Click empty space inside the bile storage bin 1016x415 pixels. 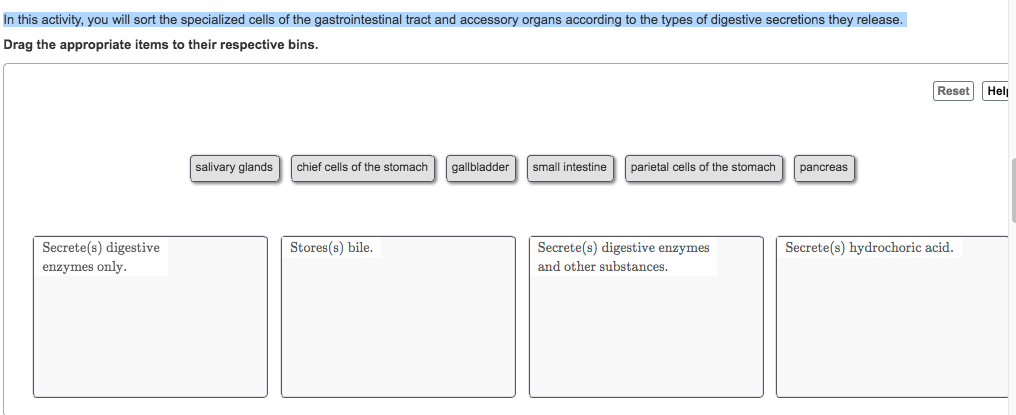click(398, 340)
